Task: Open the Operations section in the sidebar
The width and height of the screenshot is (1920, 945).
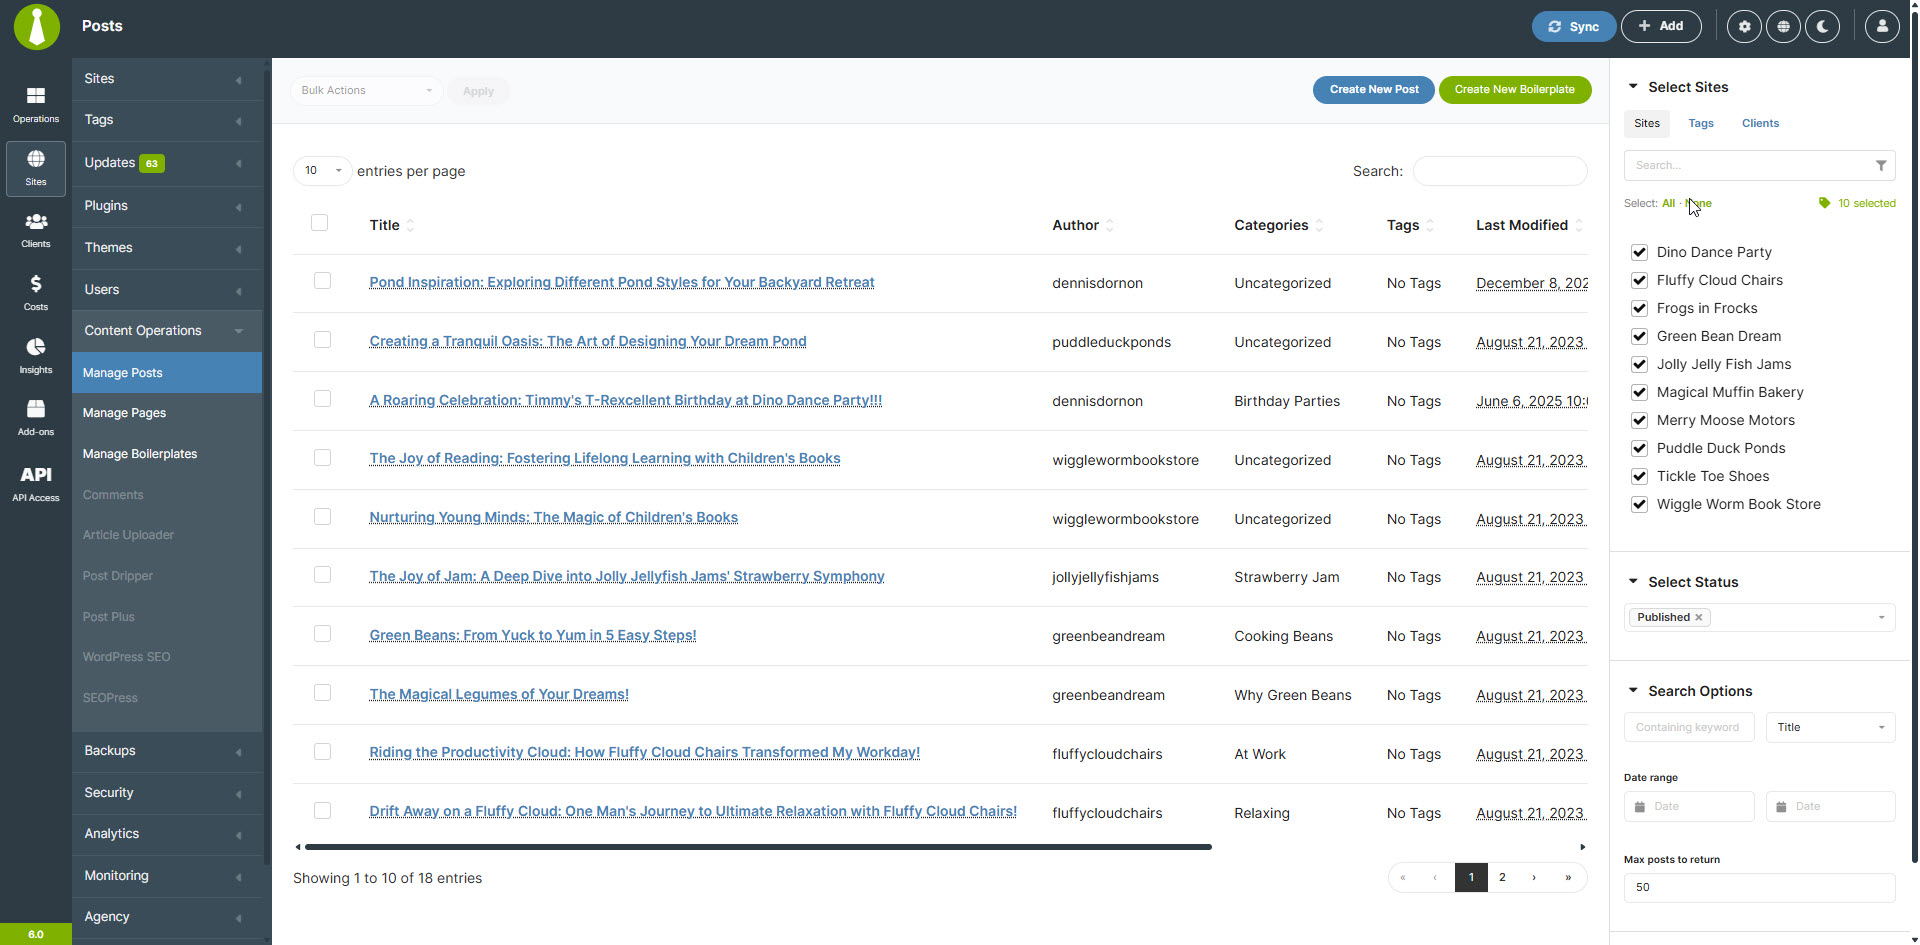Action: 35,103
